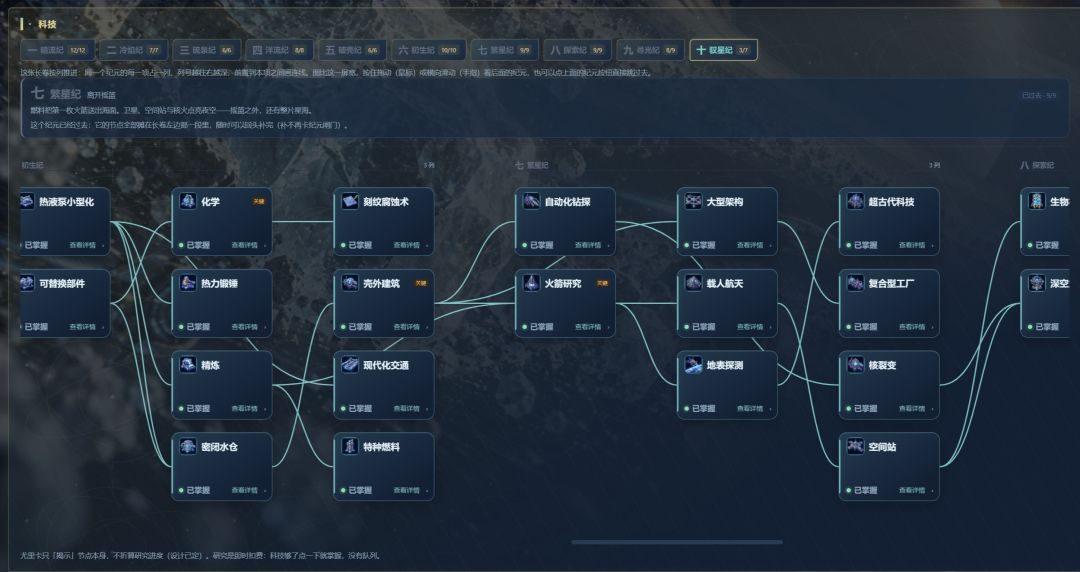1080x572 pixels.
Task: Click the 精炼 node icon
Action: pyautogui.click(x=188, y=365)
